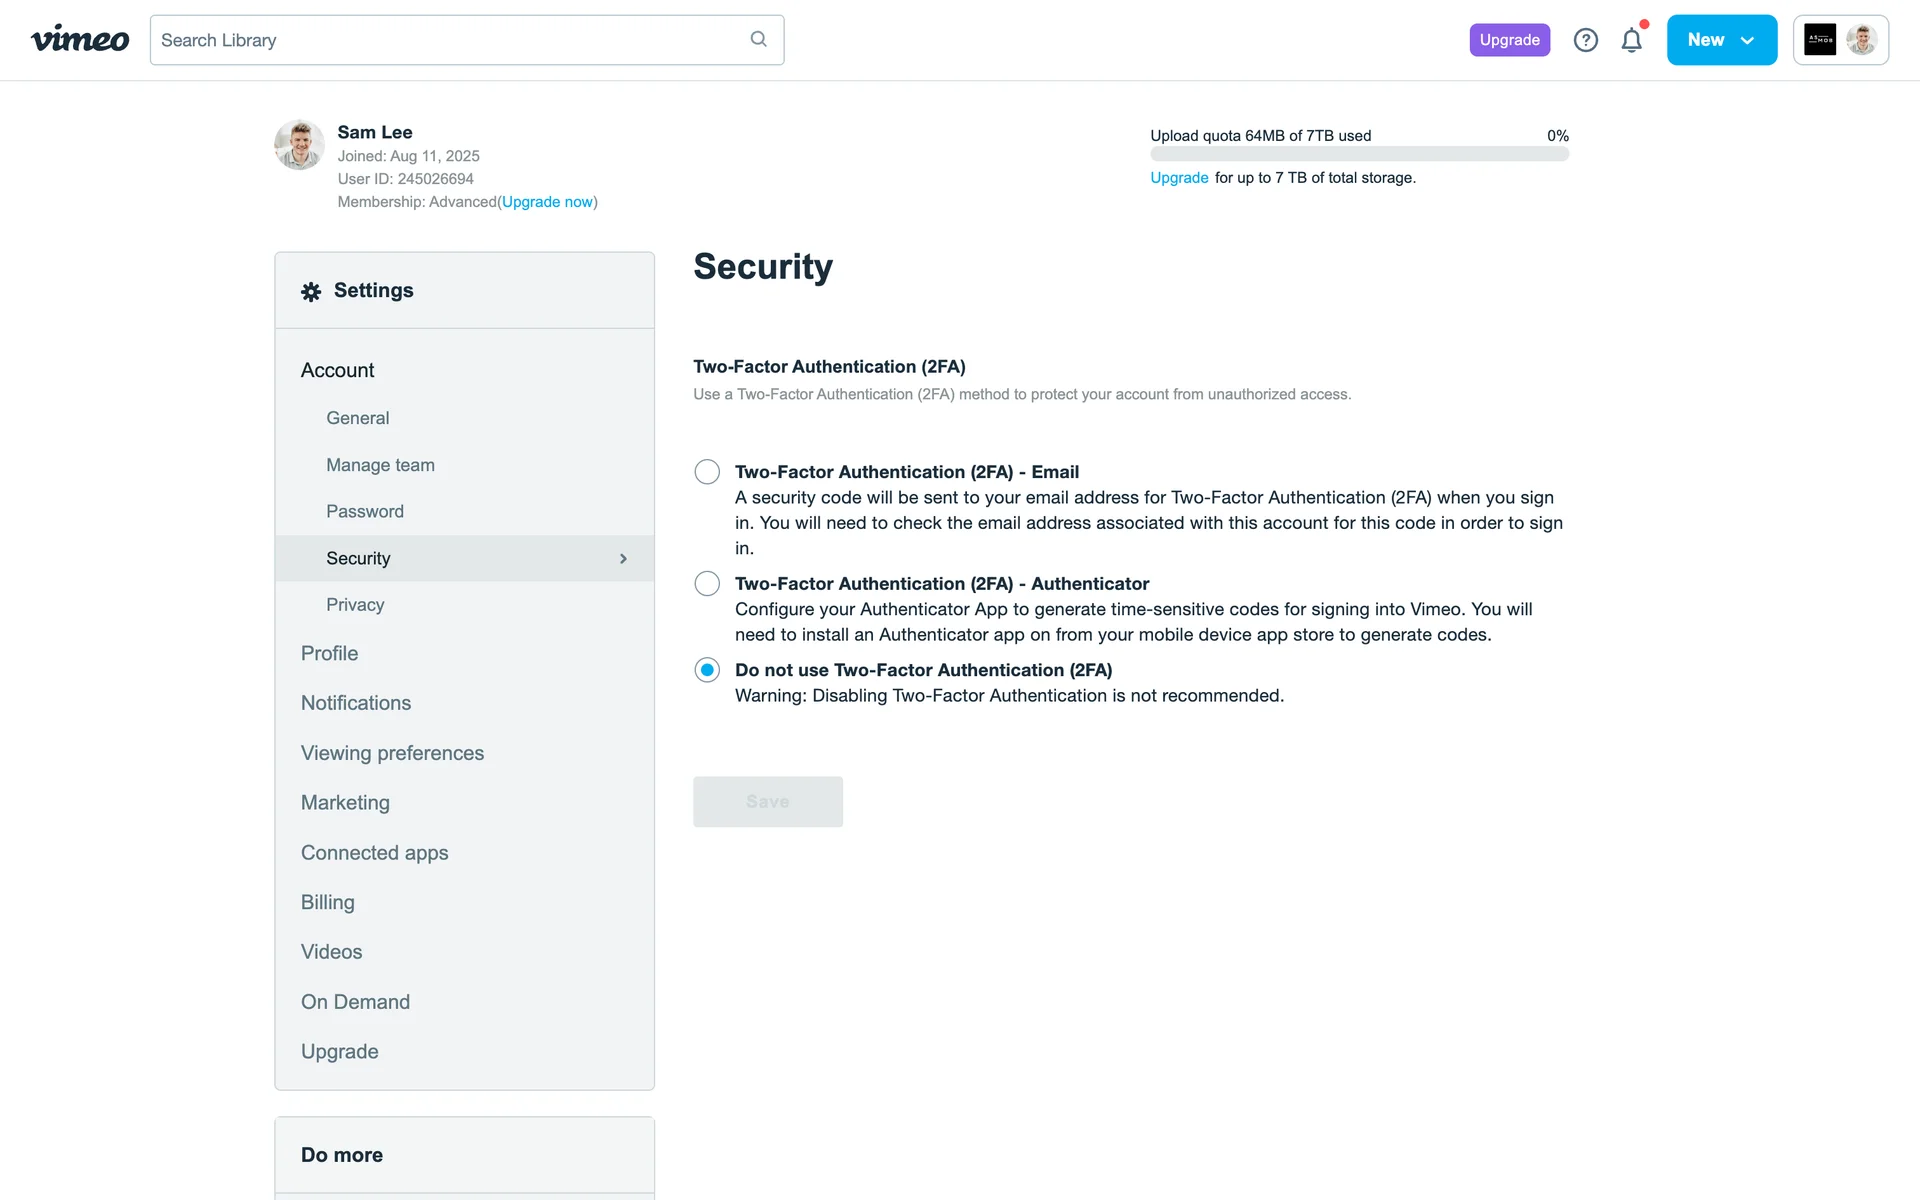Select Do not use 2FA option
Image resolution: width=1920 pixels, height=1200 pixels.
click(x=707, y=670)
